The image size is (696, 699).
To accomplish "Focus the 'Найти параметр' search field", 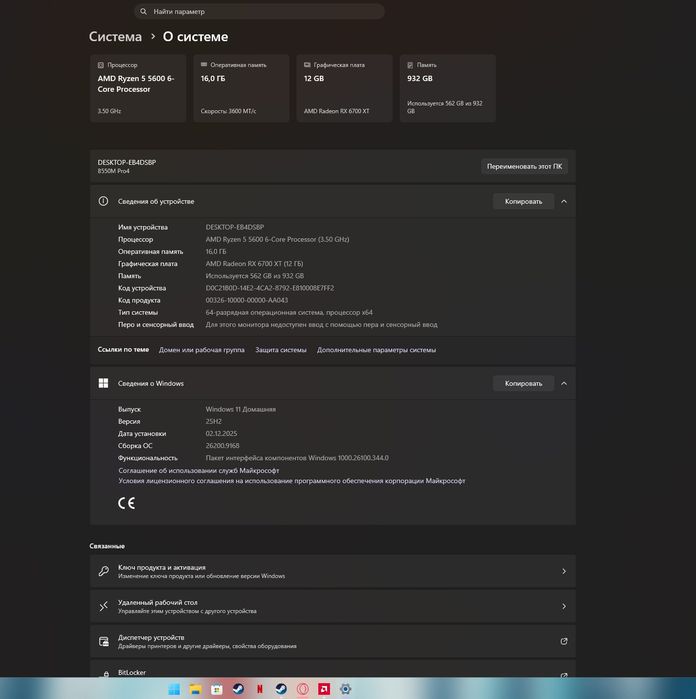I will 259,12.
